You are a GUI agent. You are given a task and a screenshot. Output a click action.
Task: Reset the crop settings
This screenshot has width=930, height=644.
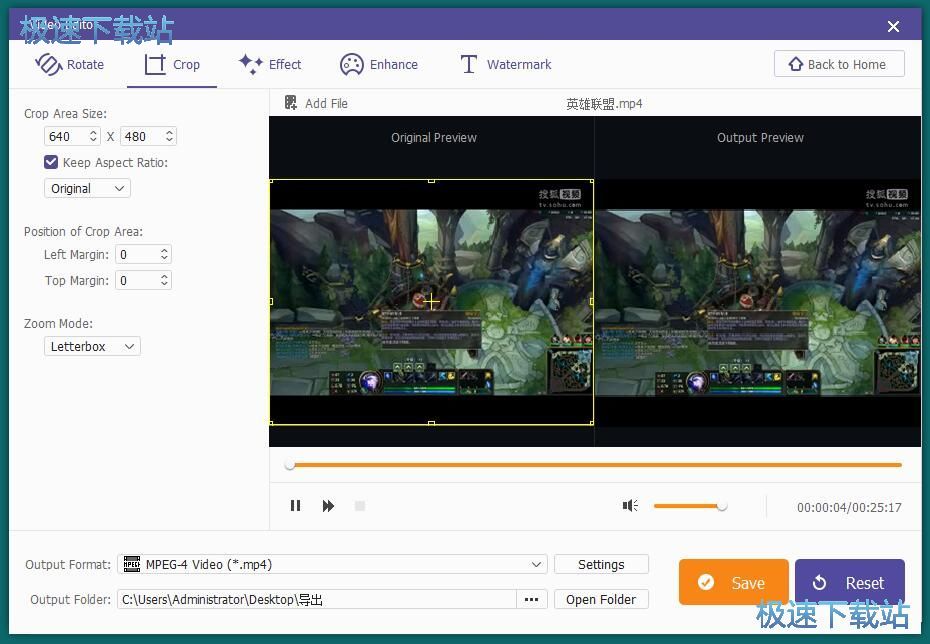(849, 582)
